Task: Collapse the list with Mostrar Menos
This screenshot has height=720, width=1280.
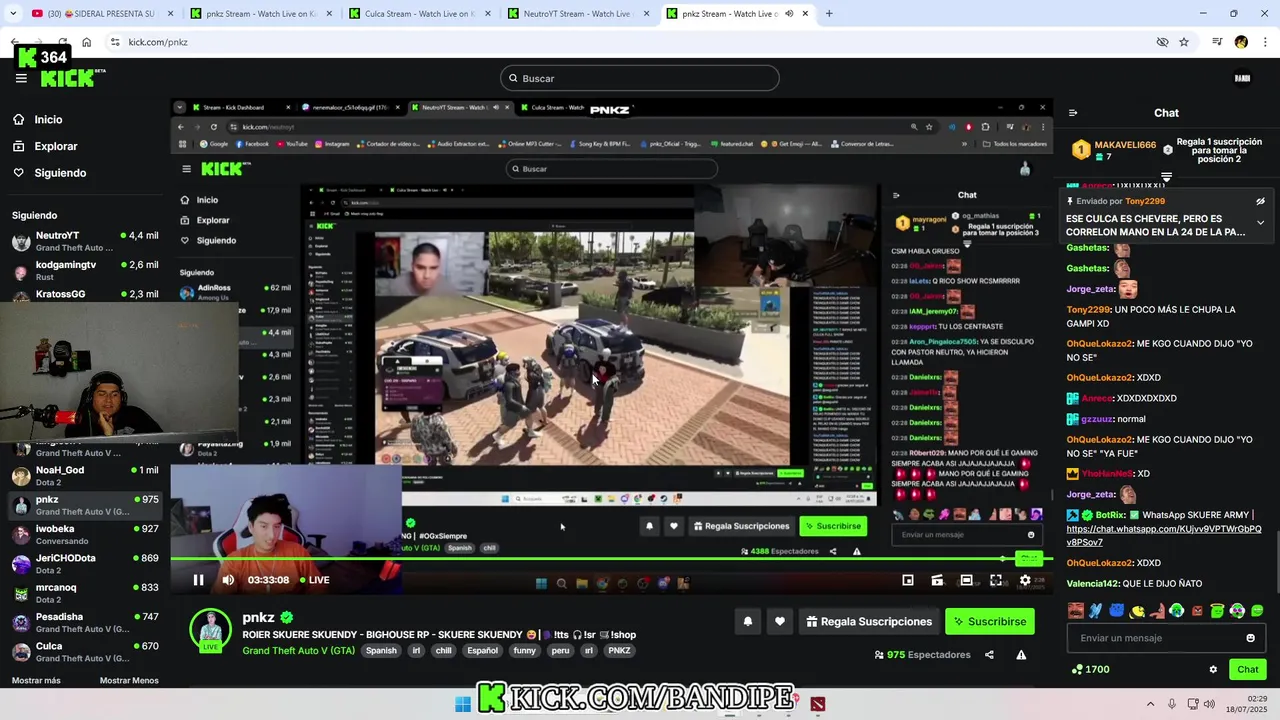Action: (129, 681)
